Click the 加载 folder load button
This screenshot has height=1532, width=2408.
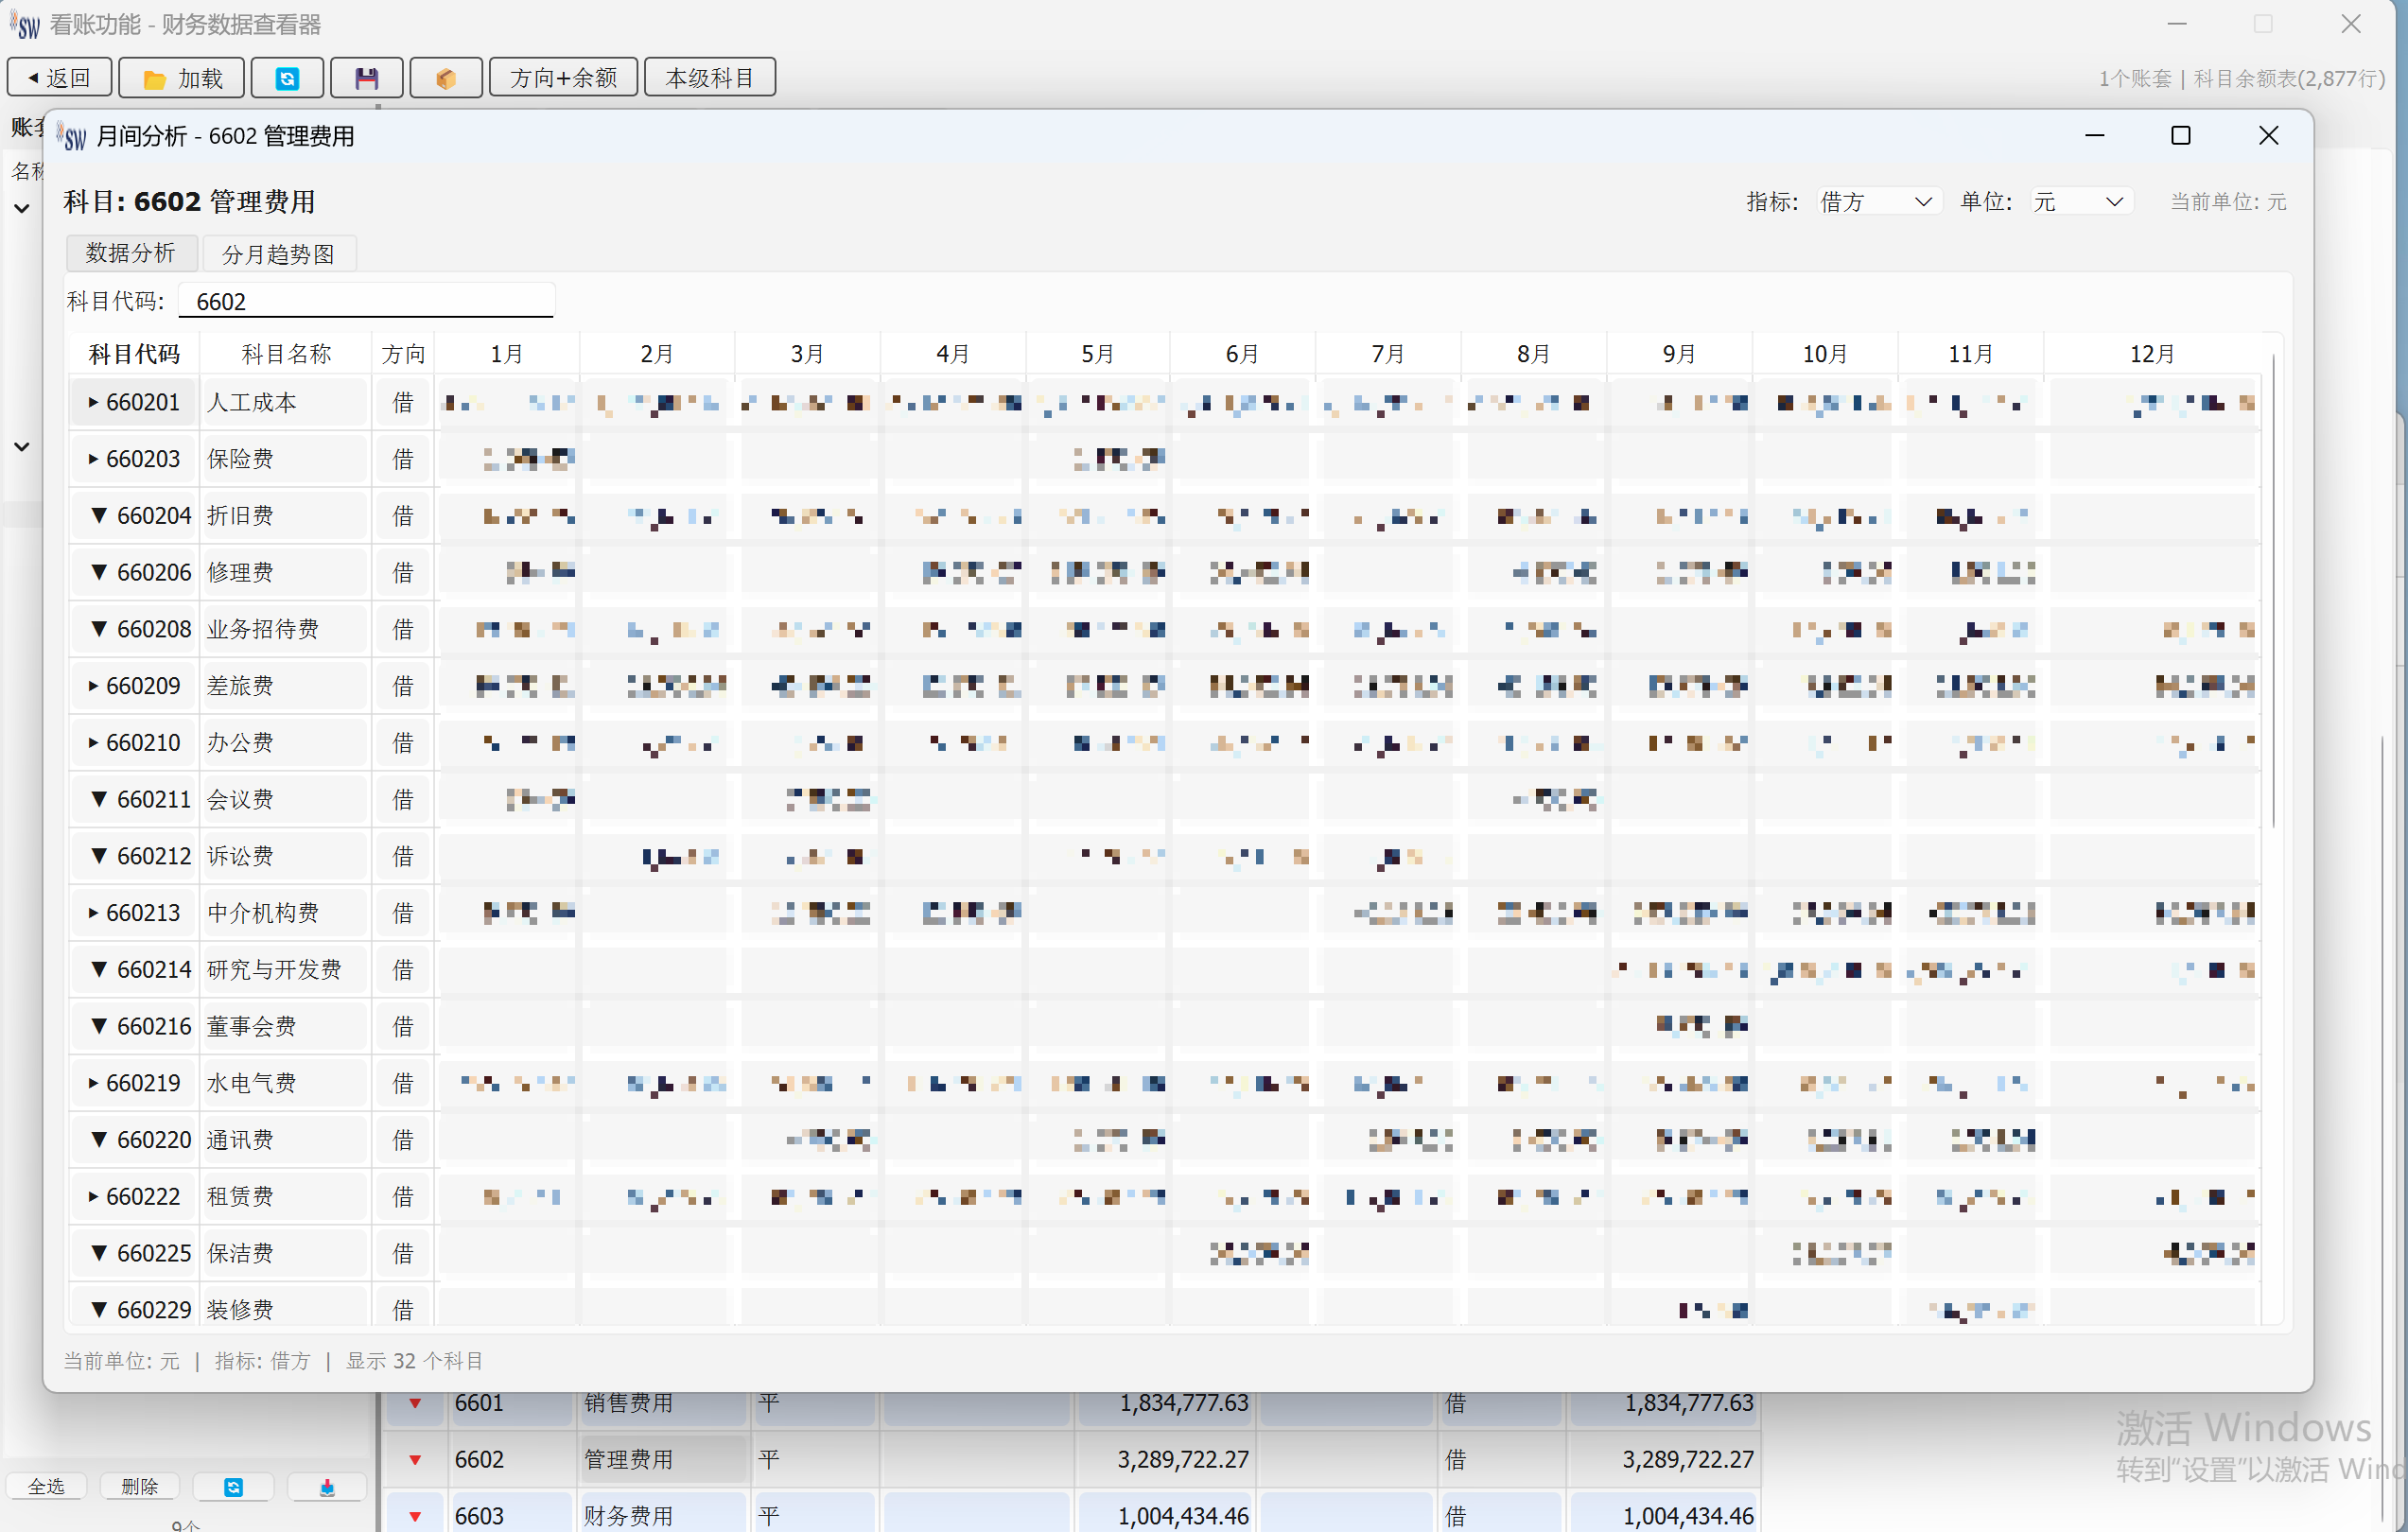coord(182,78)
